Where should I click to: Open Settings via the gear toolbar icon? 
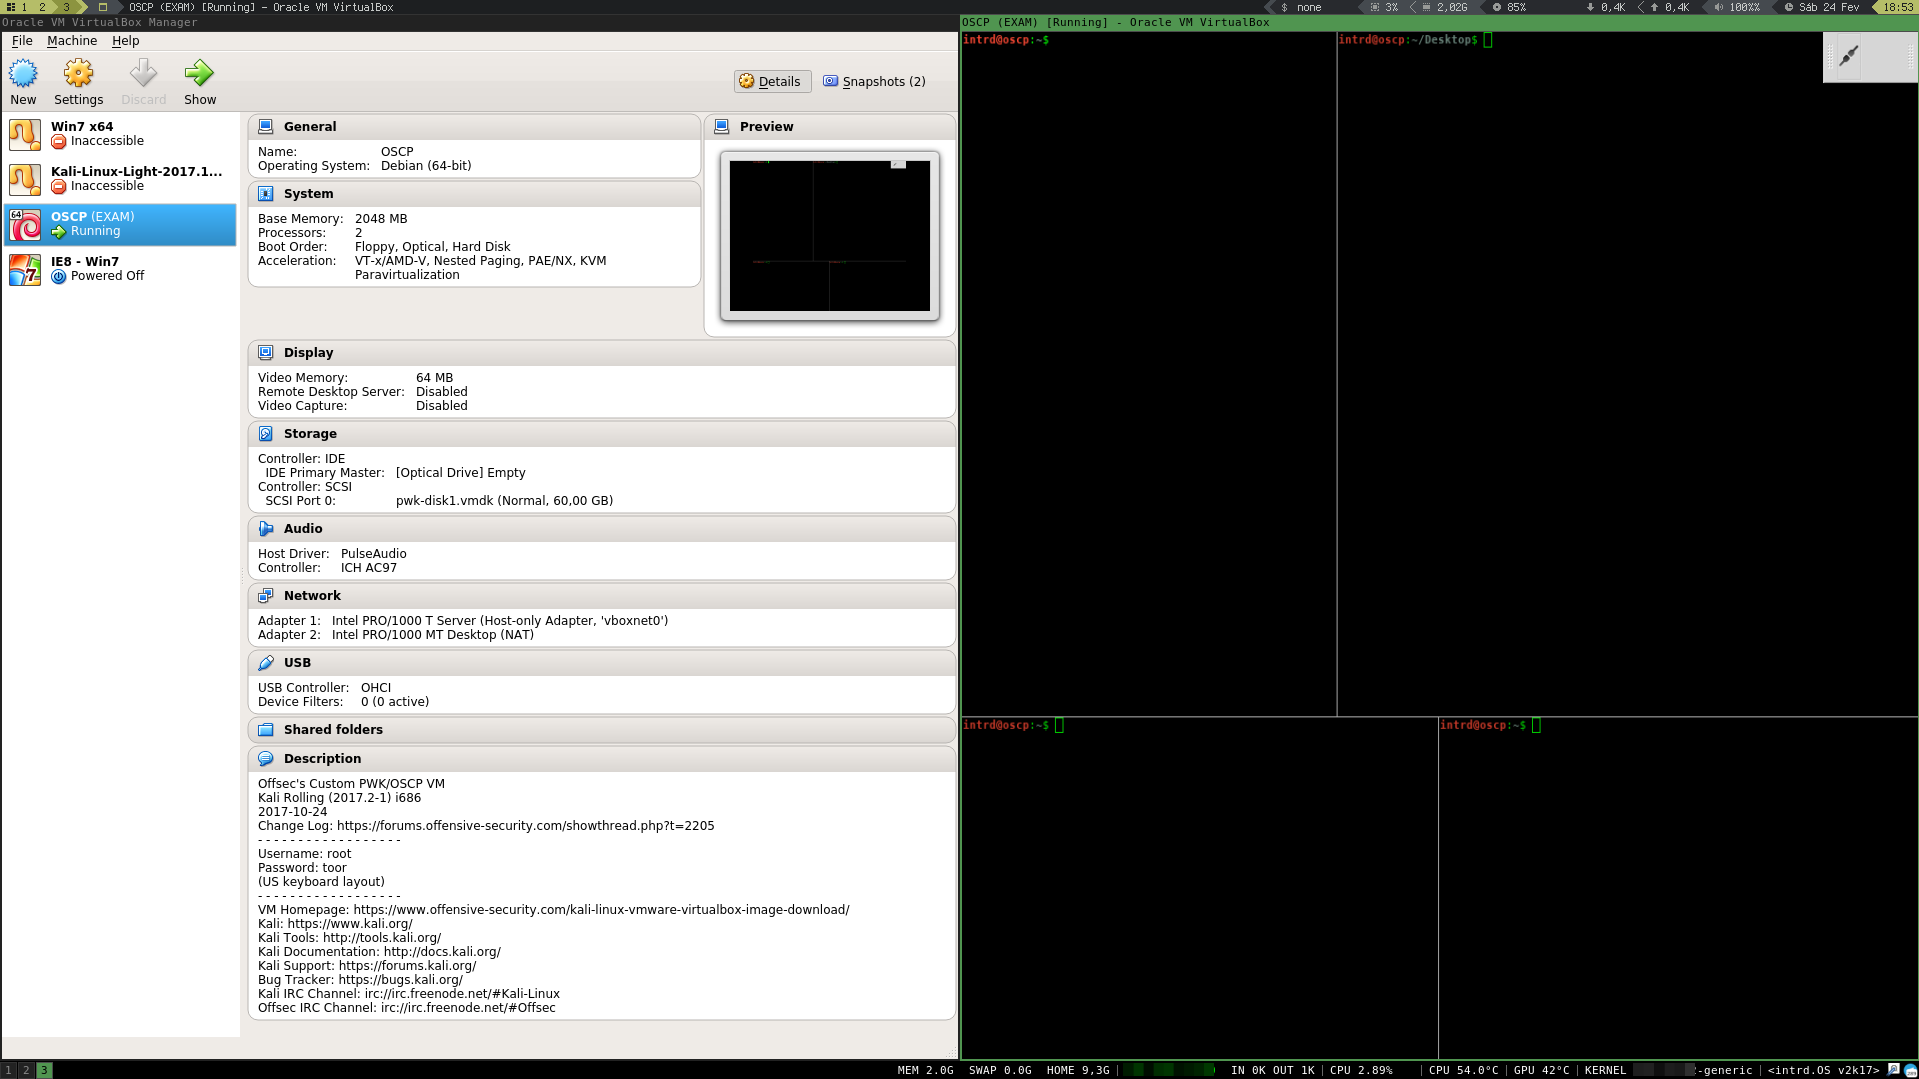coord(78,73)
